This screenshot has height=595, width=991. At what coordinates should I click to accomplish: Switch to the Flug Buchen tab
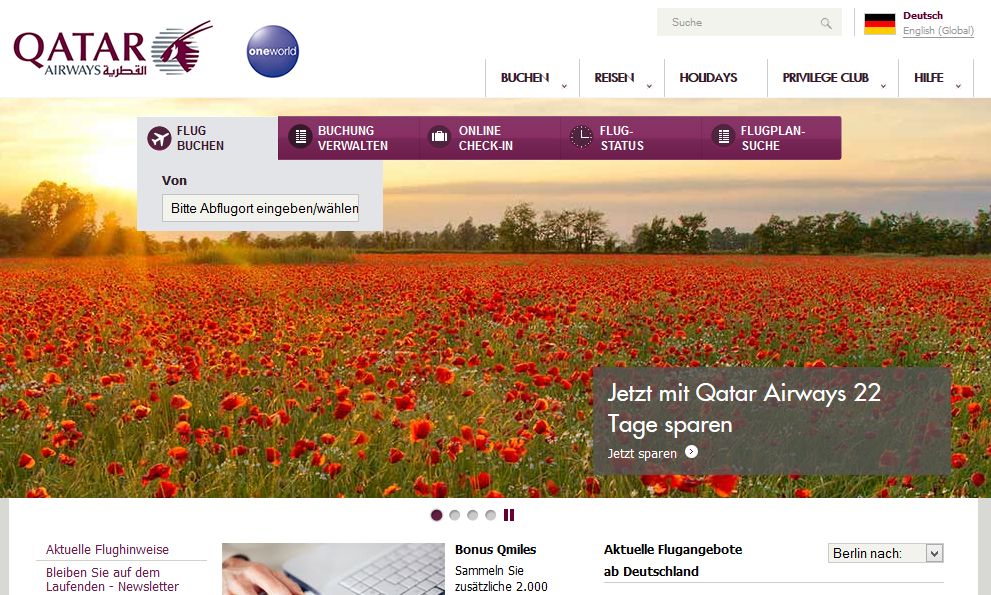(x=207, y=138)
